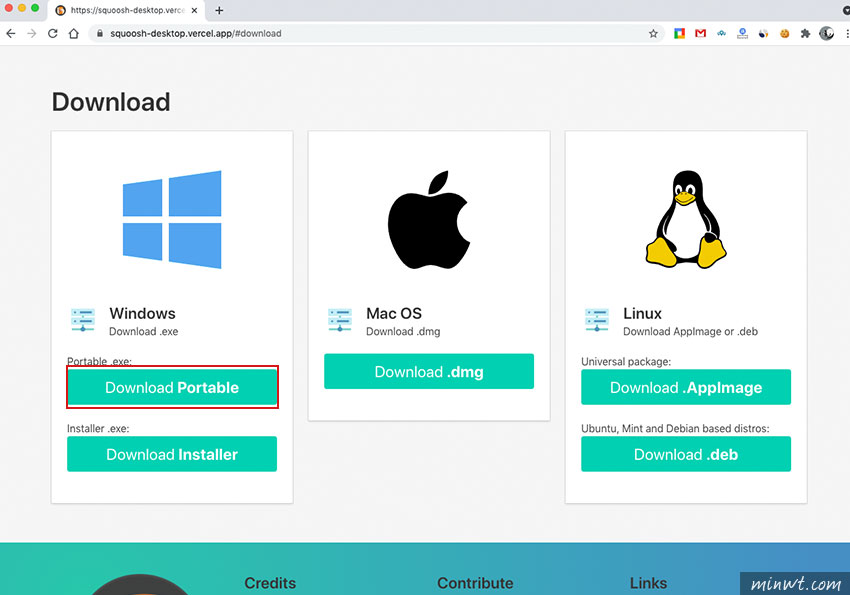
Task: Download the Linux .deb package
Action: 686,454
